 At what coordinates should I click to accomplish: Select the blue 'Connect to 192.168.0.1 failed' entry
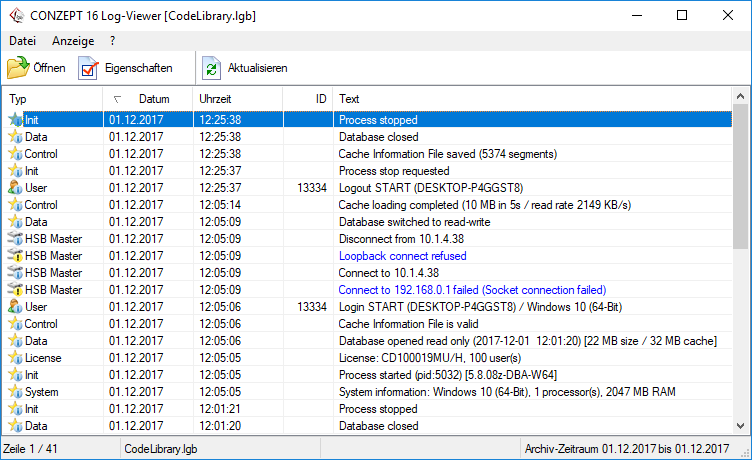[472, 290]
